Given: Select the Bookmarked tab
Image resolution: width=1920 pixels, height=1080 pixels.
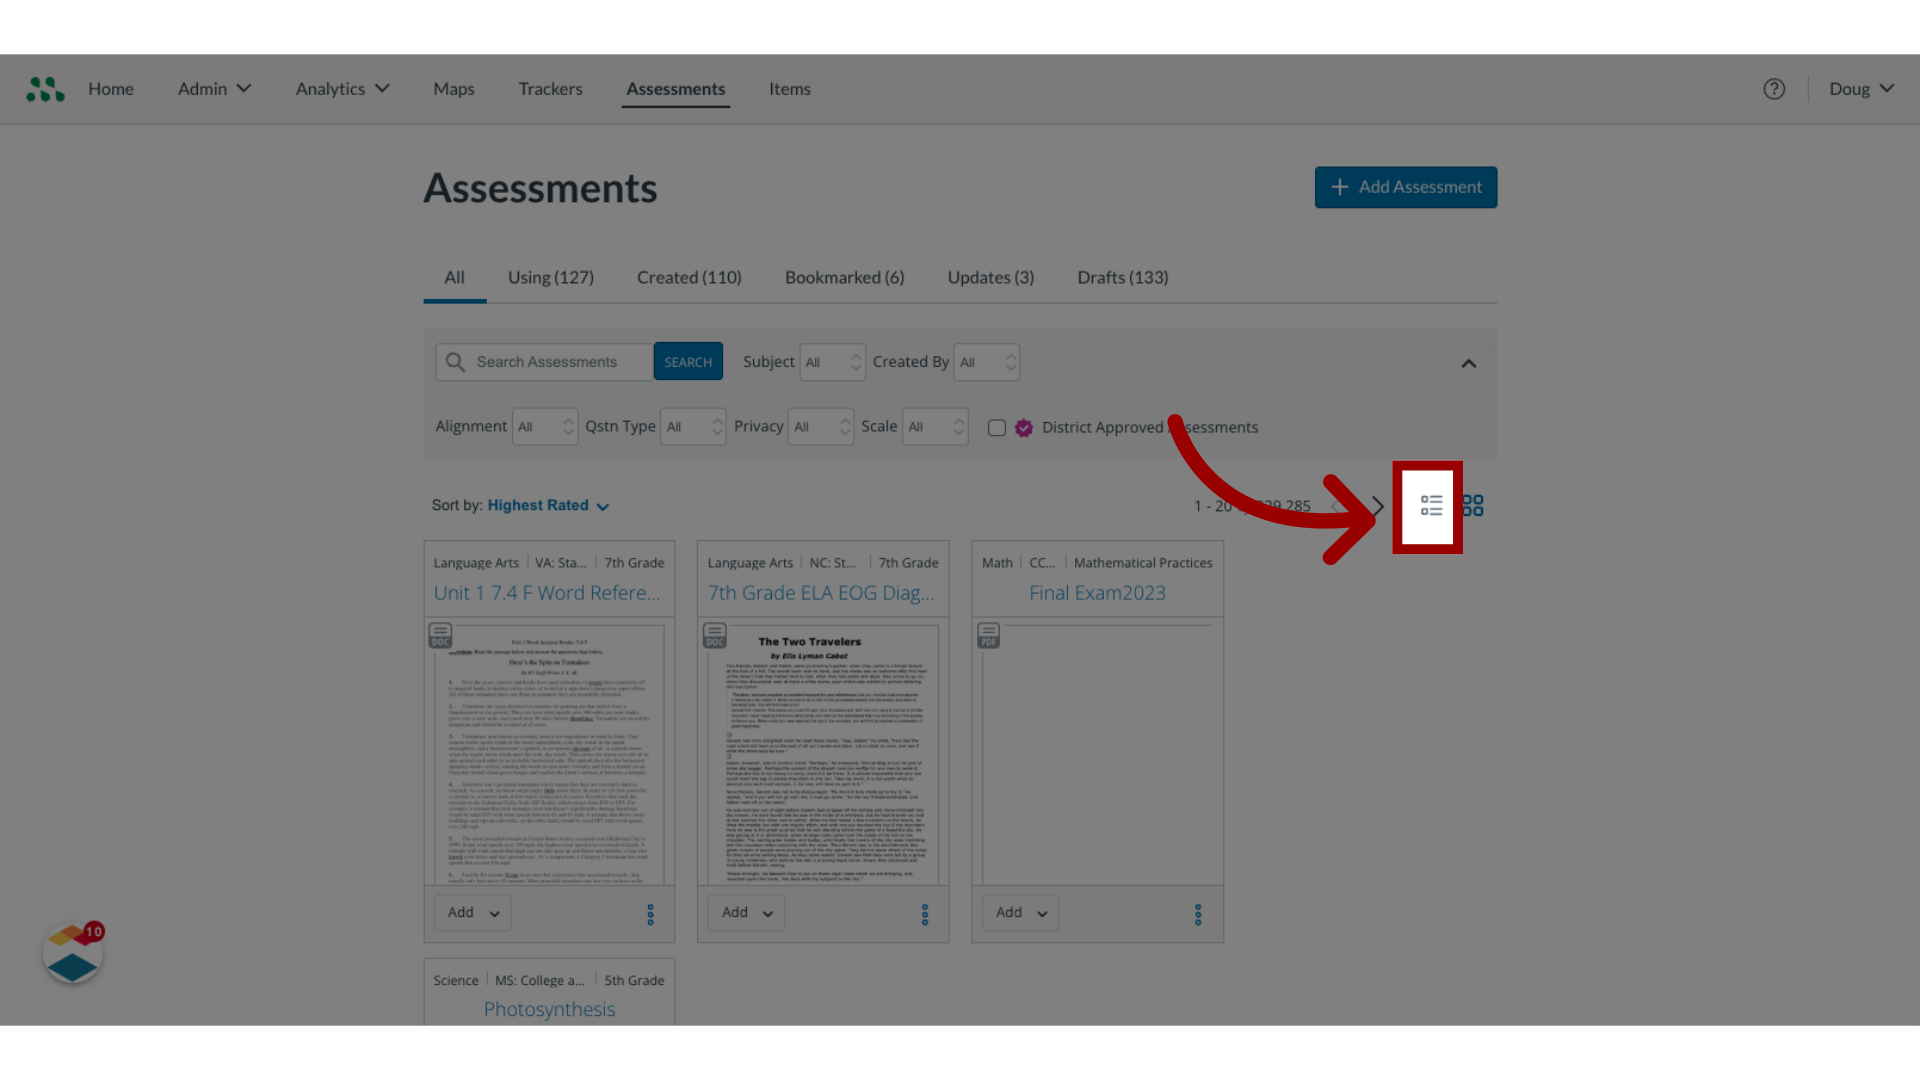Looking at the screenshot, I should click(x=844, y=277).
